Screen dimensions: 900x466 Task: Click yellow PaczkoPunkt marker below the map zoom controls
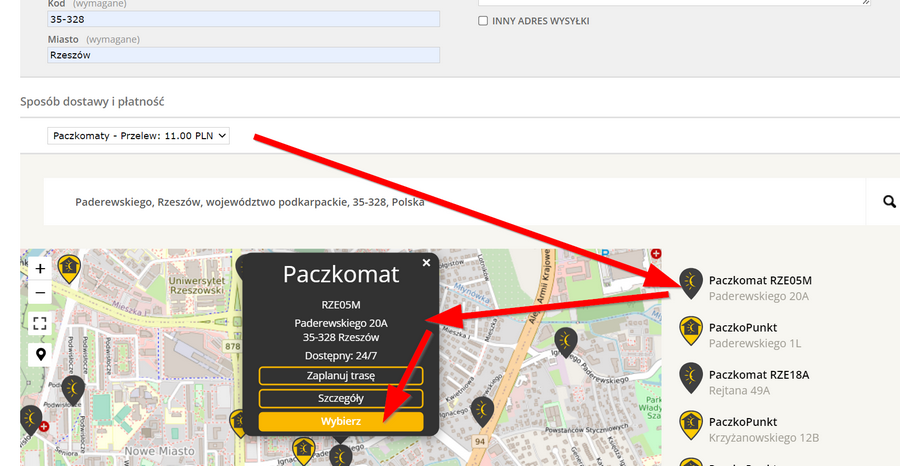pos(69,268)
